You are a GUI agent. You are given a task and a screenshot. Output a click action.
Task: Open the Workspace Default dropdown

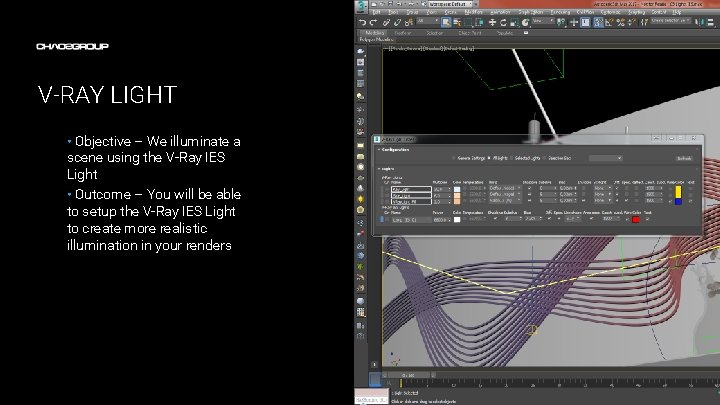point(450,4)
